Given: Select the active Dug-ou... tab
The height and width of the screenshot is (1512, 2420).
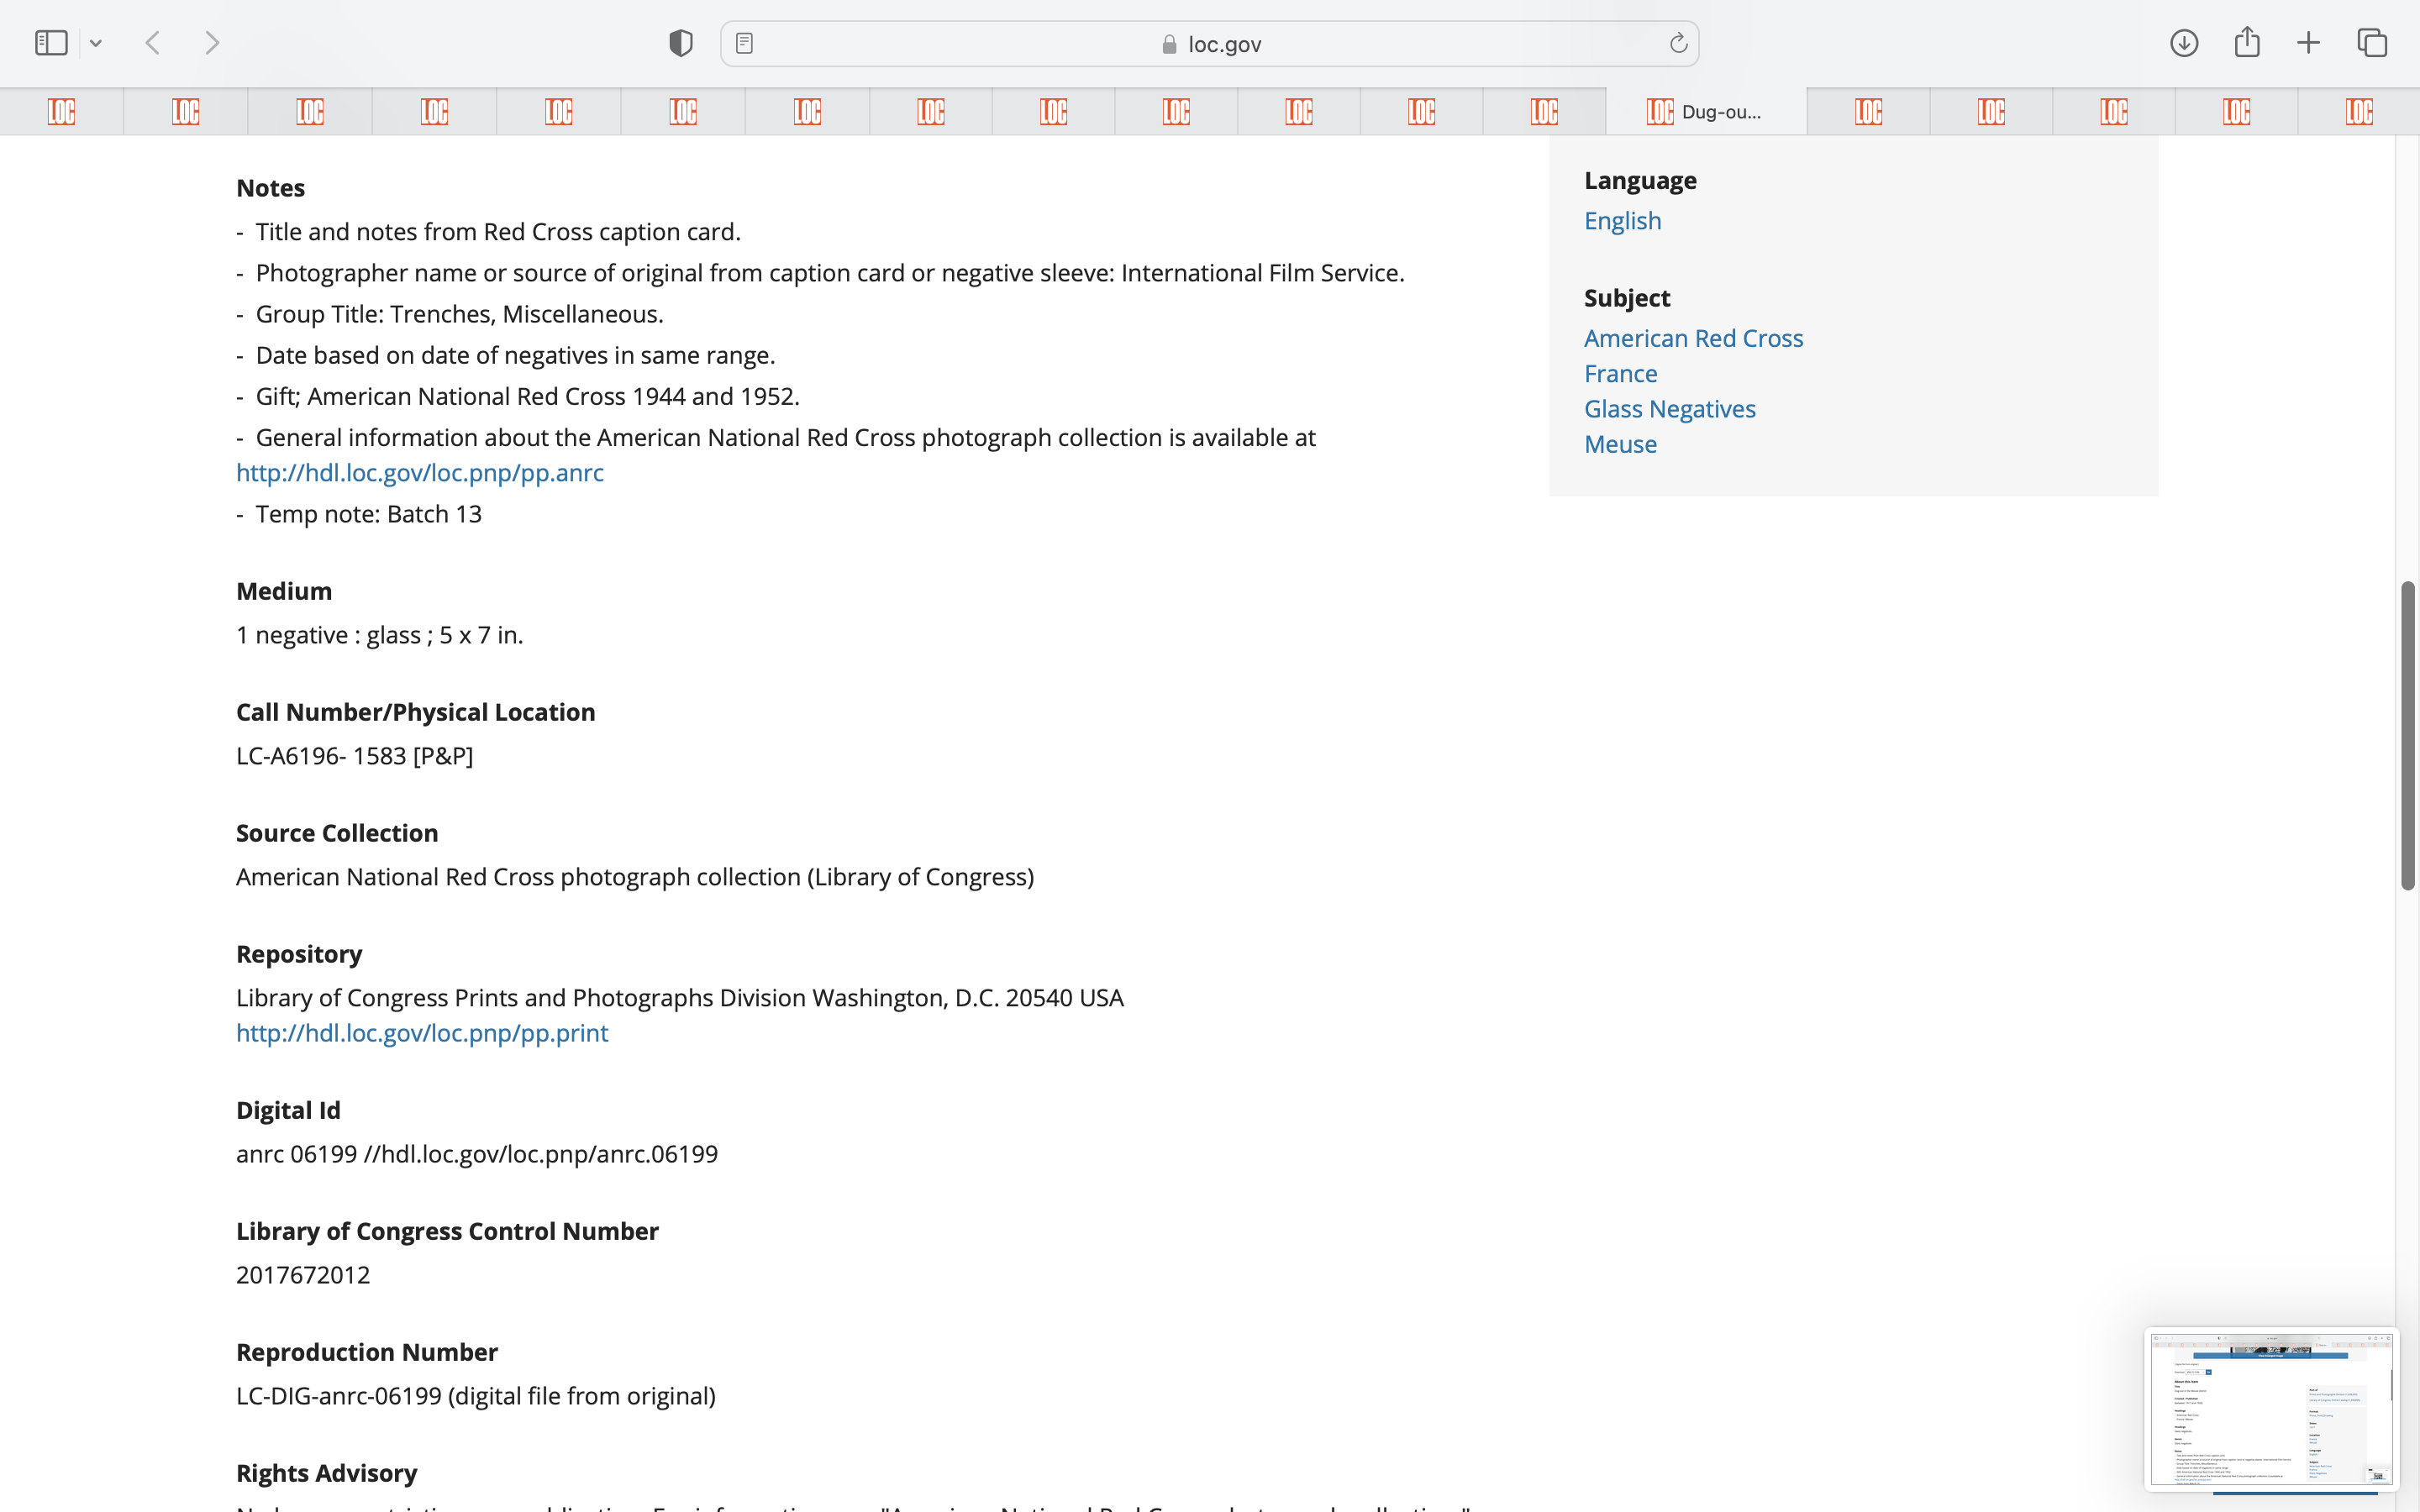Looking at the screenshot, I should (x=1705, y=112).
